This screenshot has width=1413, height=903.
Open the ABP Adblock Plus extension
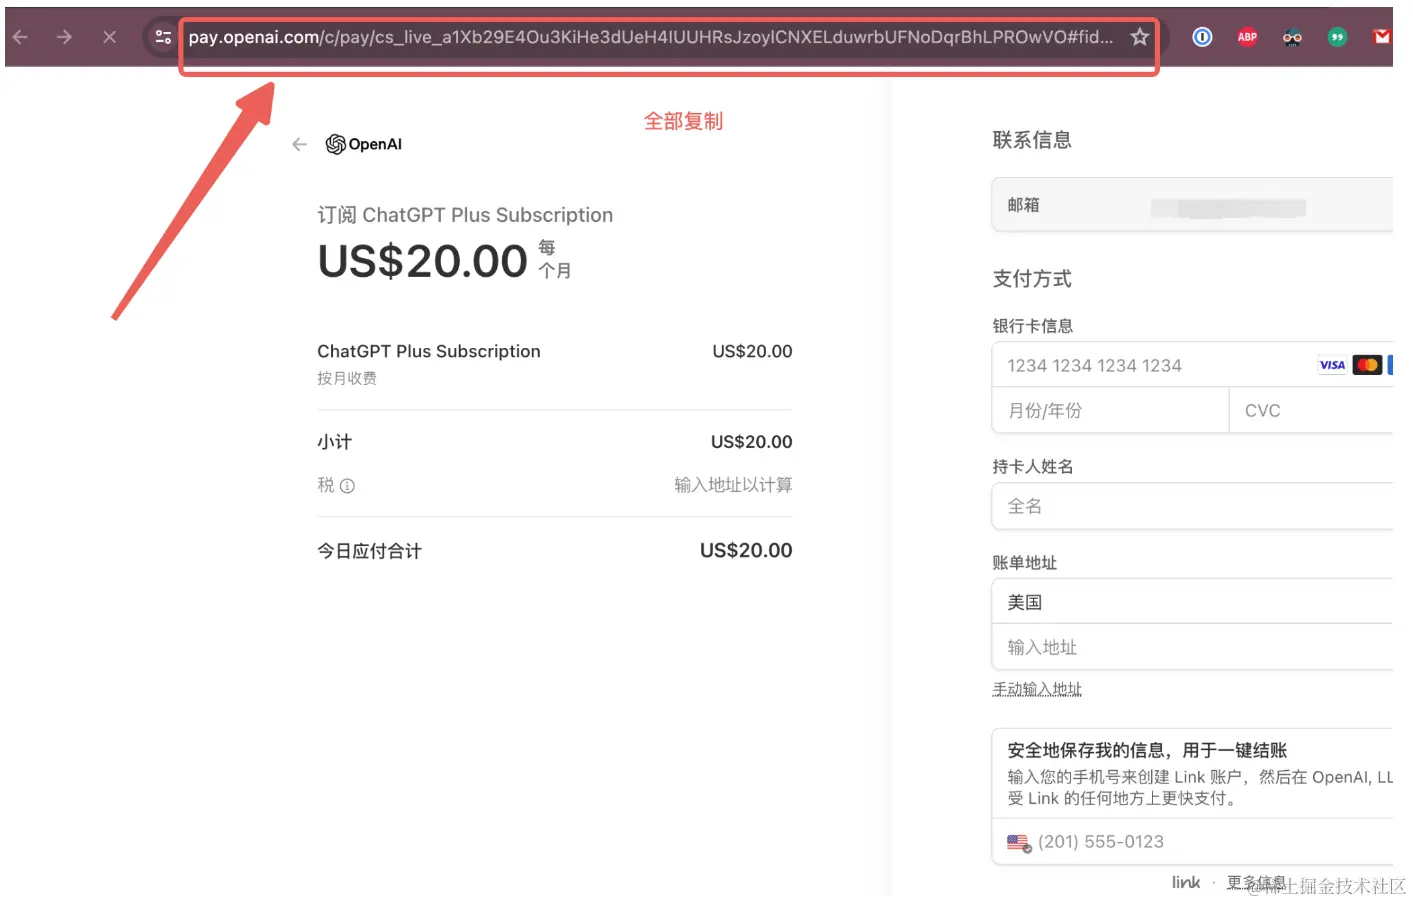(1247, 37)
